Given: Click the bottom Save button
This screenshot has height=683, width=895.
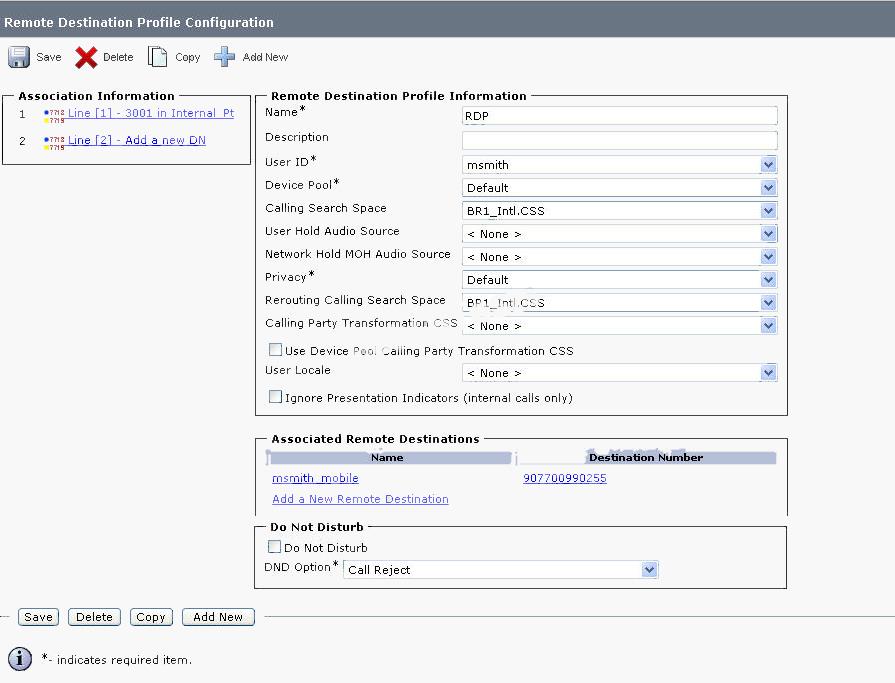Looking at the screenshot, I should tap(38, 617).
